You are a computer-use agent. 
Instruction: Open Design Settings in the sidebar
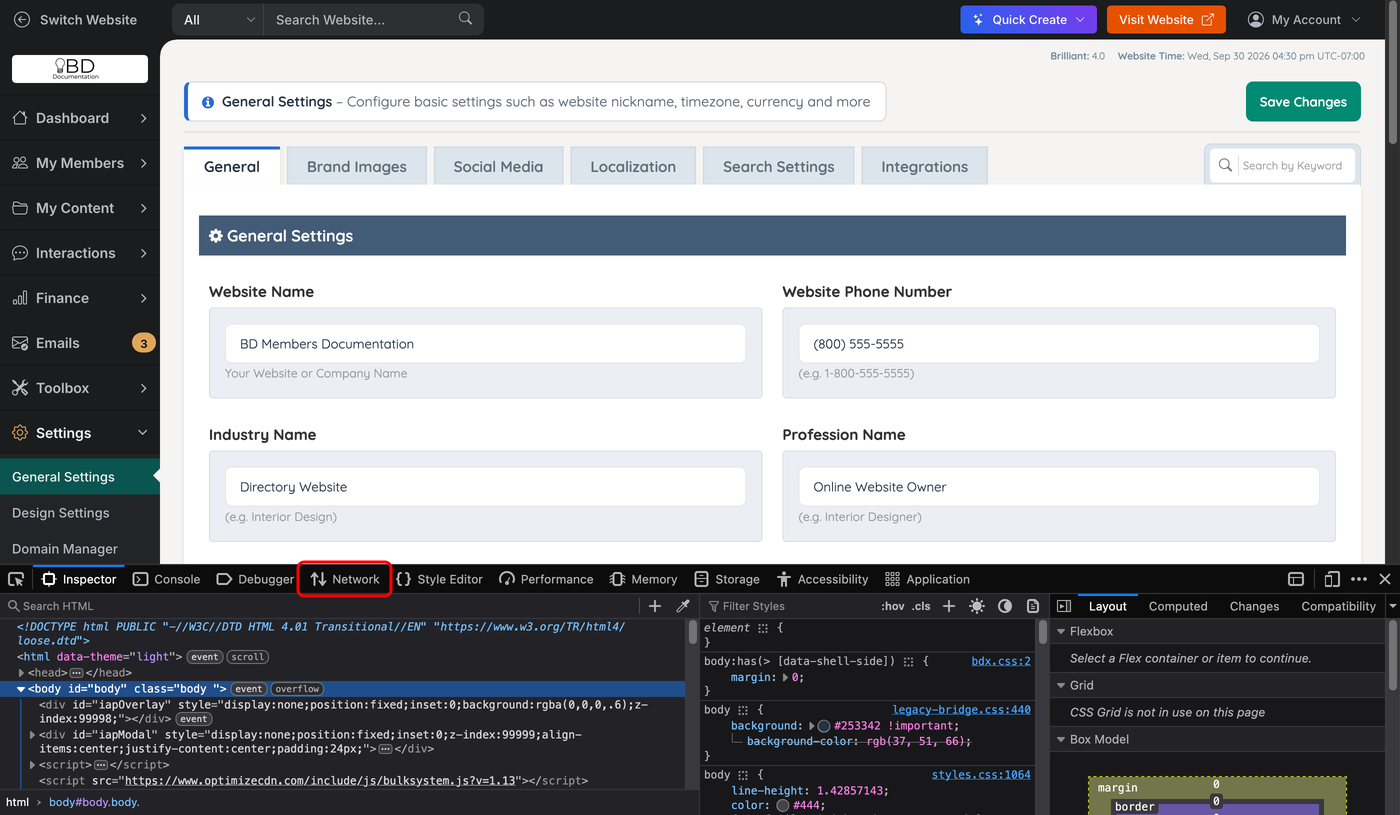pyautogui.click(x=61, y=513)
